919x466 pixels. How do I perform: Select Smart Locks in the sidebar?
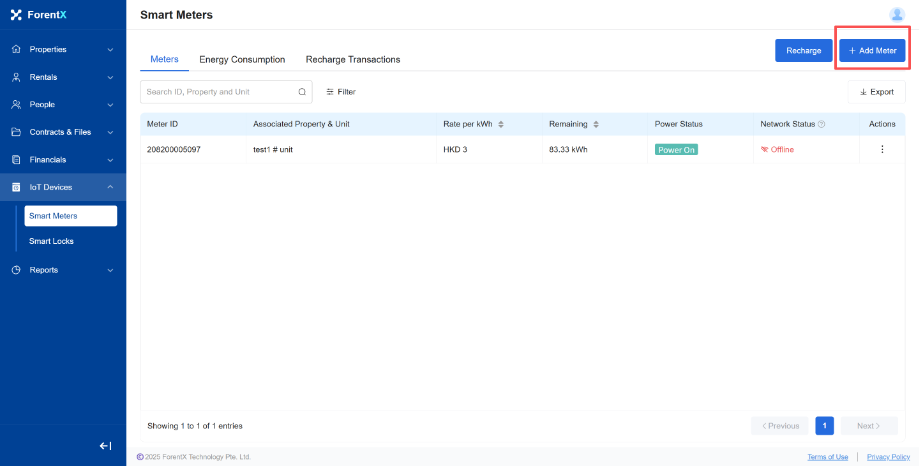coord(51,241)
